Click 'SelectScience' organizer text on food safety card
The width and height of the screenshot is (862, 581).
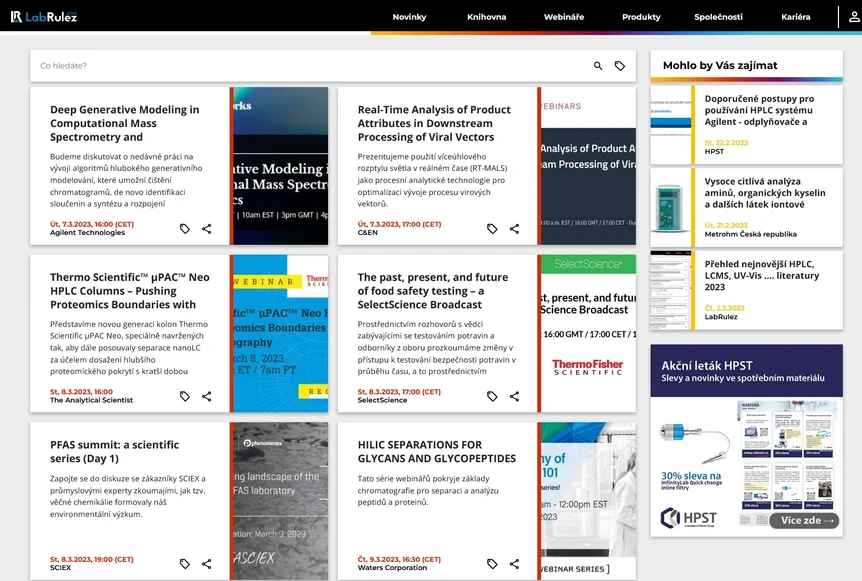(383, 400)
